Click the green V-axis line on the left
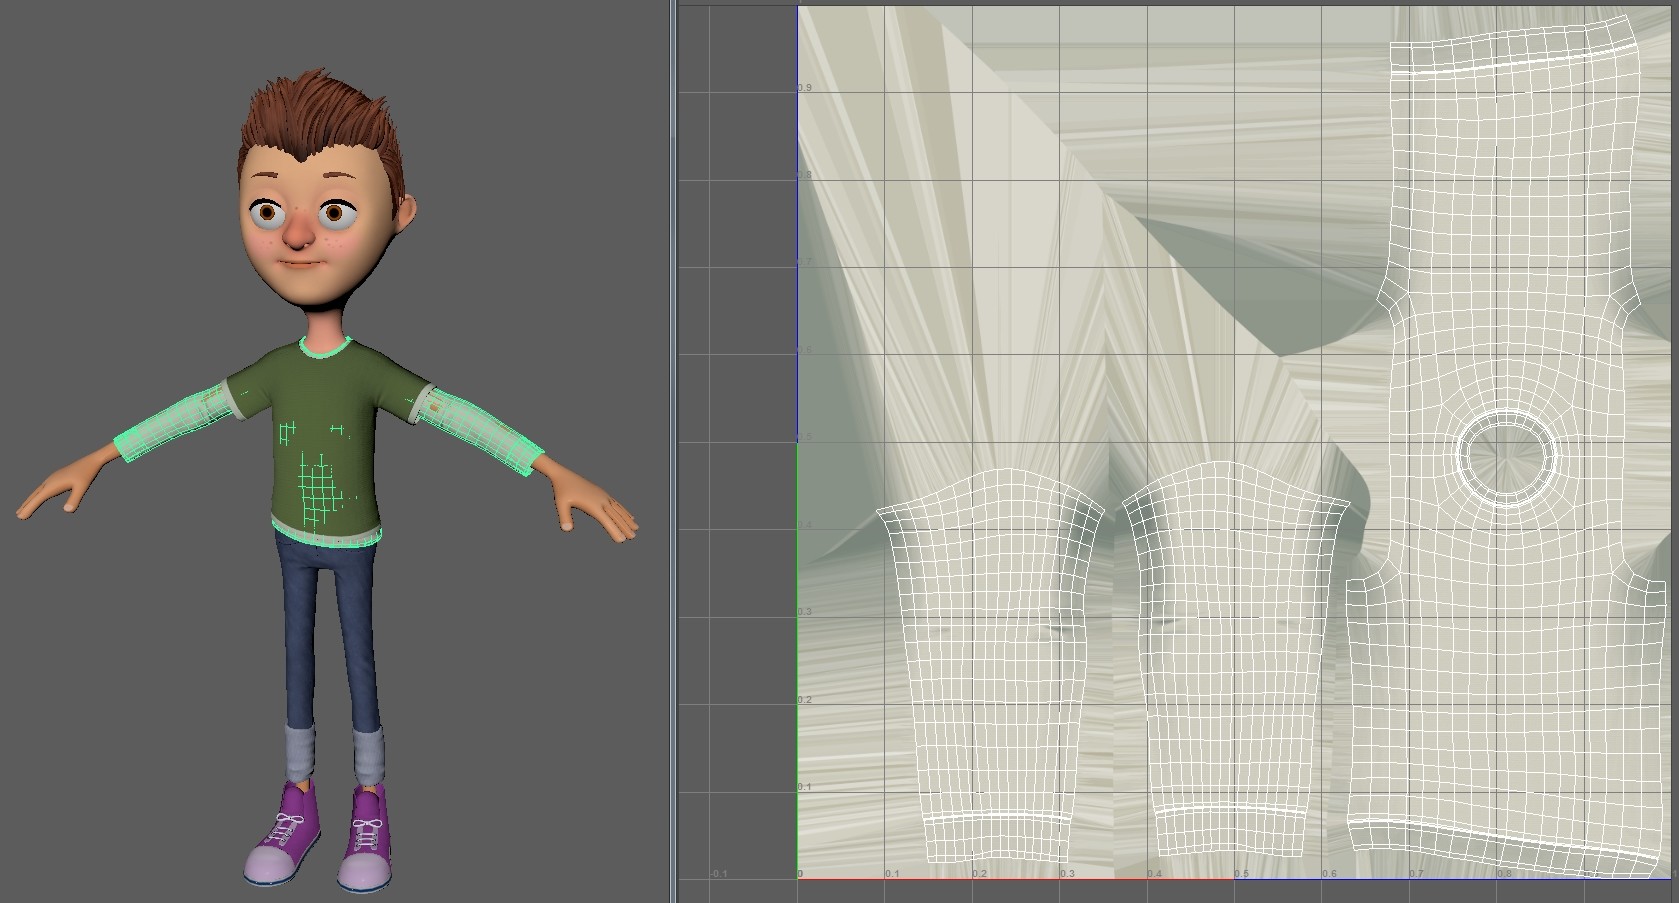Screen dimensions: 1679x903 (x=797, y=650)
